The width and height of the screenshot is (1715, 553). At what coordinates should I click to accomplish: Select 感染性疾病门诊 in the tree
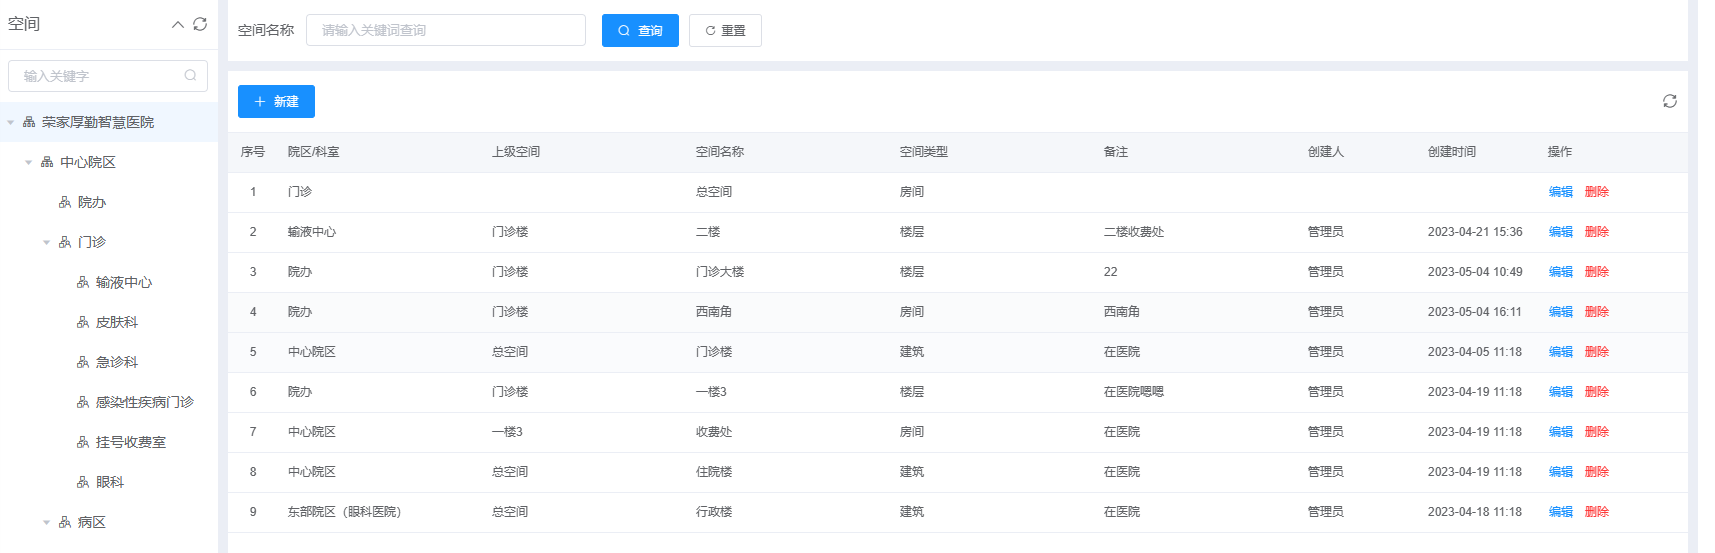pyautogui.click(x=144, y=402)
